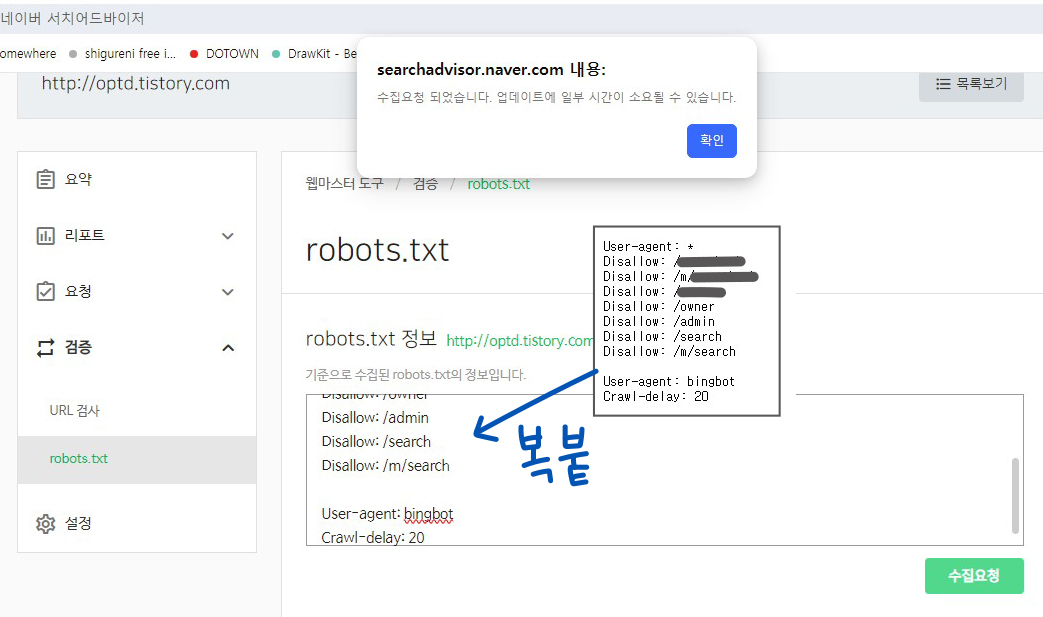Open the 목록보기 list view button
Screen dimensions: 1043x617
click(x=971, y=84)
